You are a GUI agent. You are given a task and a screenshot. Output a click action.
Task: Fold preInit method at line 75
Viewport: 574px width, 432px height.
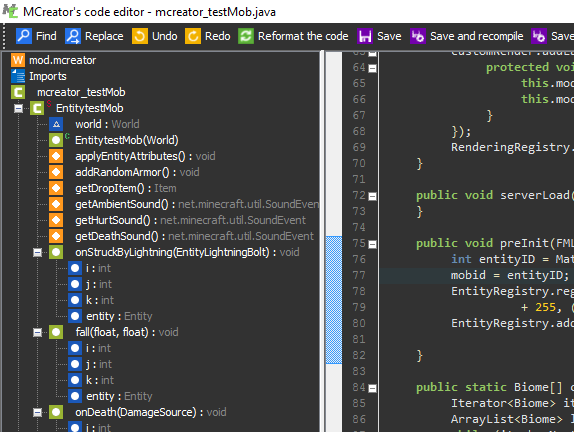tap(372, 244)
